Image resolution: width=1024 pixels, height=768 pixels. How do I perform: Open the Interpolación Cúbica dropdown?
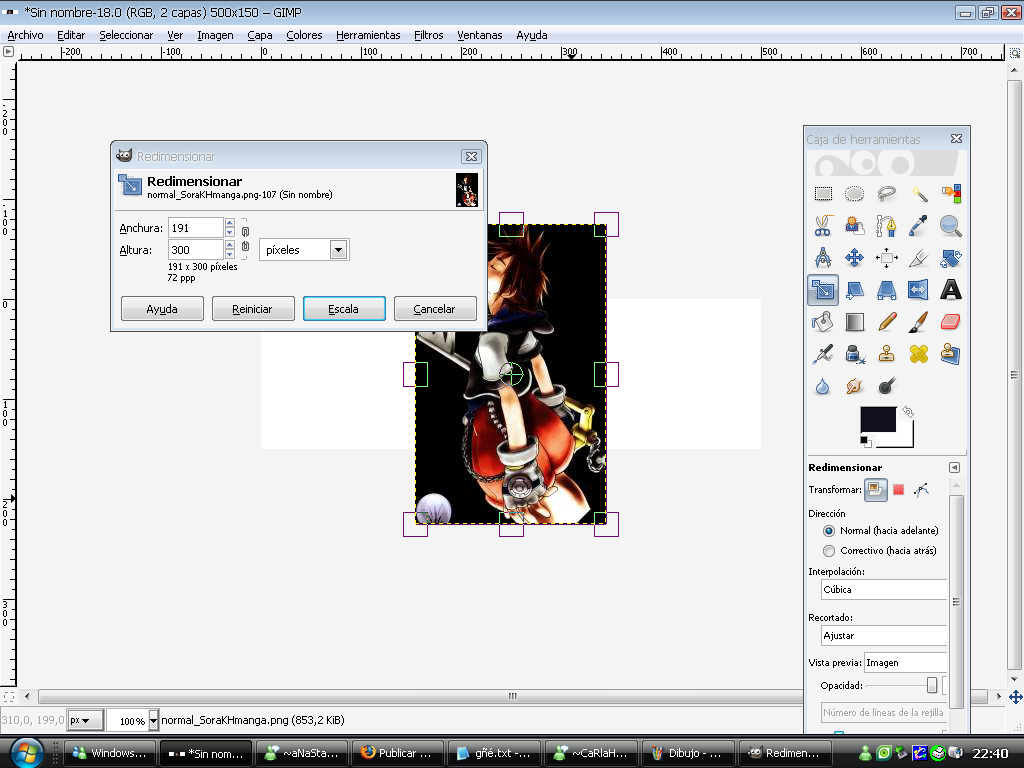(x=884, y=590)
